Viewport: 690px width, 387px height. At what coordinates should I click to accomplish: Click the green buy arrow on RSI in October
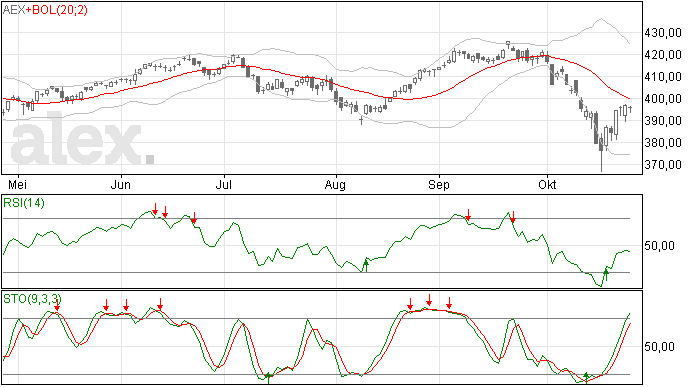tap(606, 275)
